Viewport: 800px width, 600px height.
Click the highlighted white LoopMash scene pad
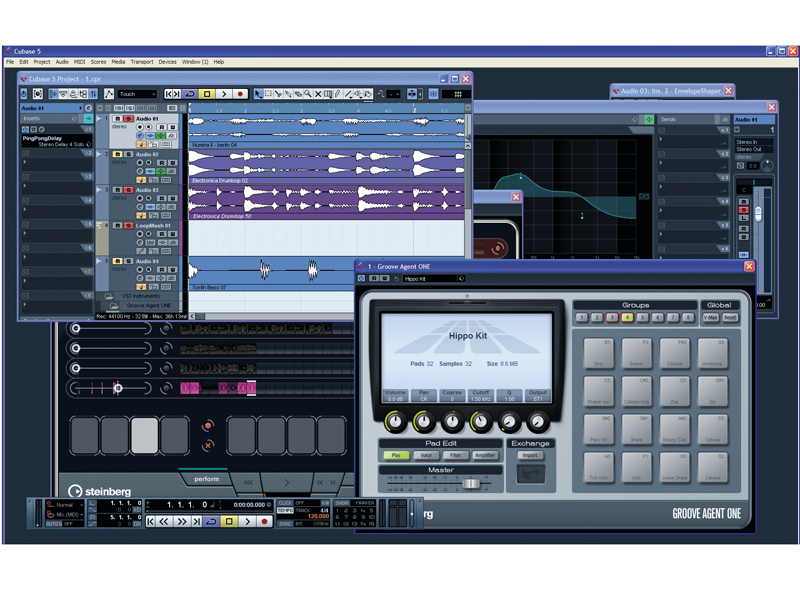coord(145,436)
